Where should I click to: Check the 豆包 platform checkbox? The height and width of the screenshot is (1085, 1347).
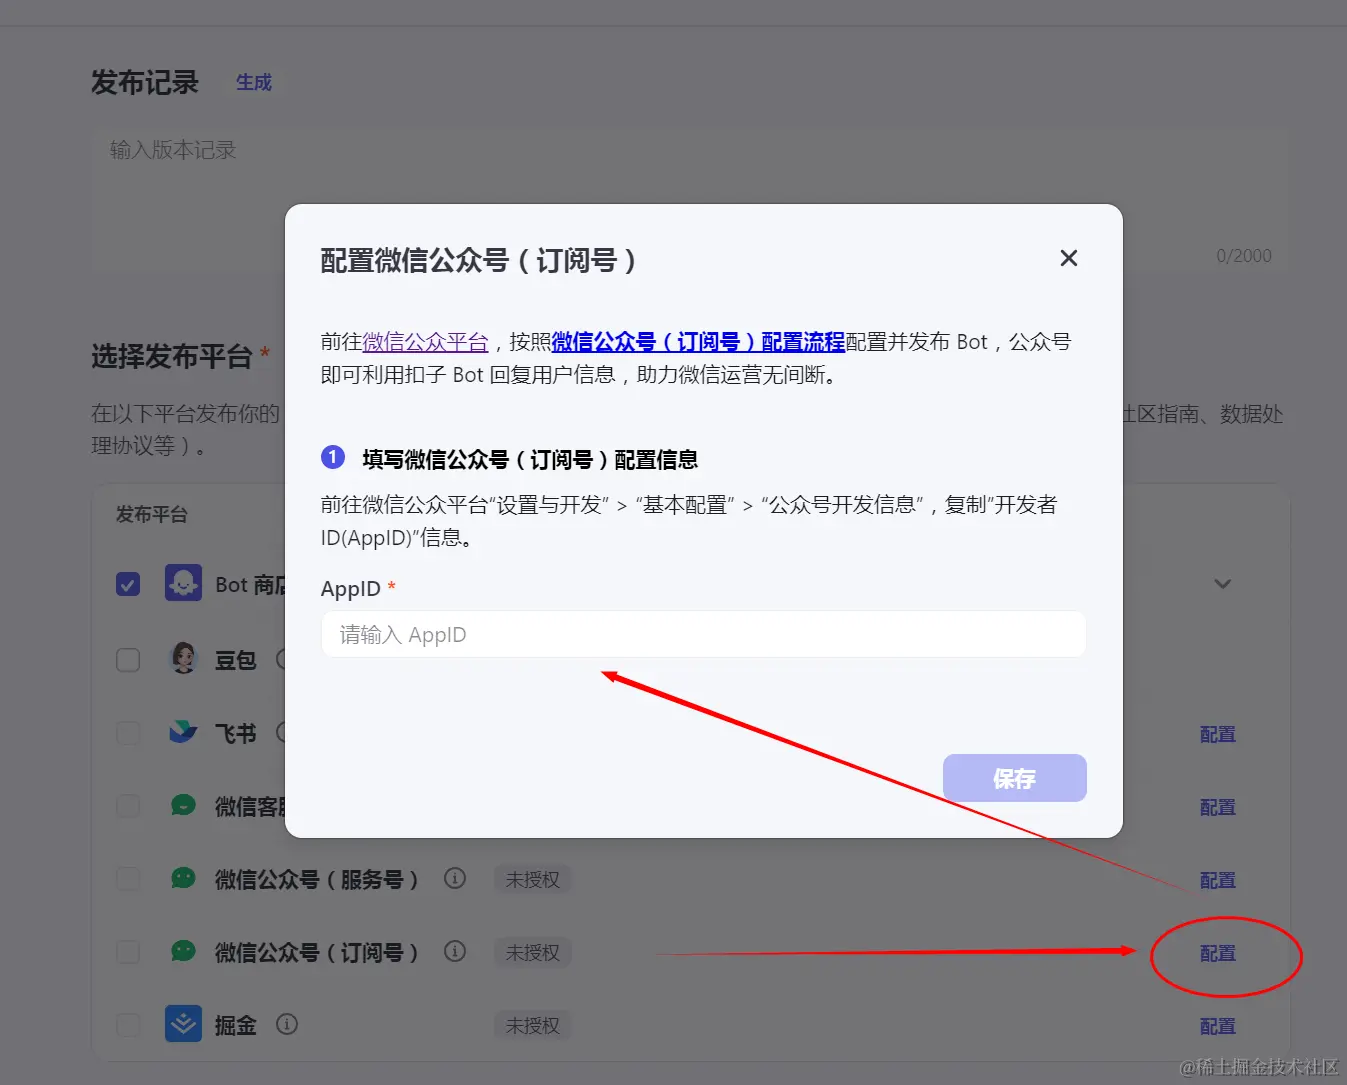tap(128, 660)
